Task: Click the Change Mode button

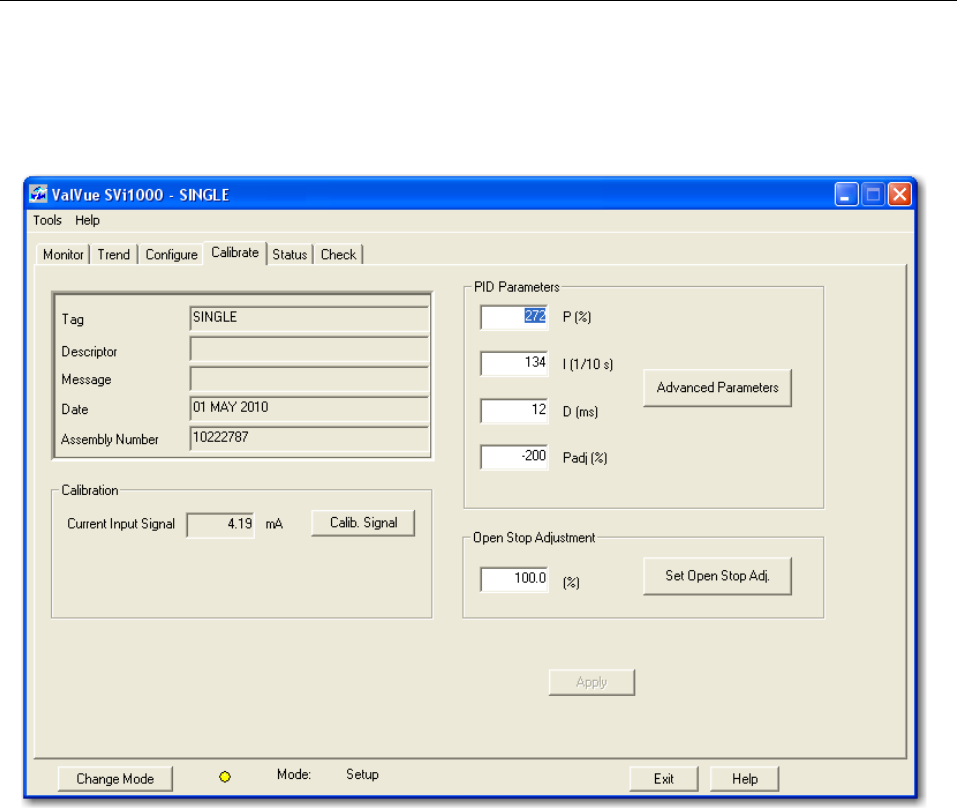Action: click(115, 779)
